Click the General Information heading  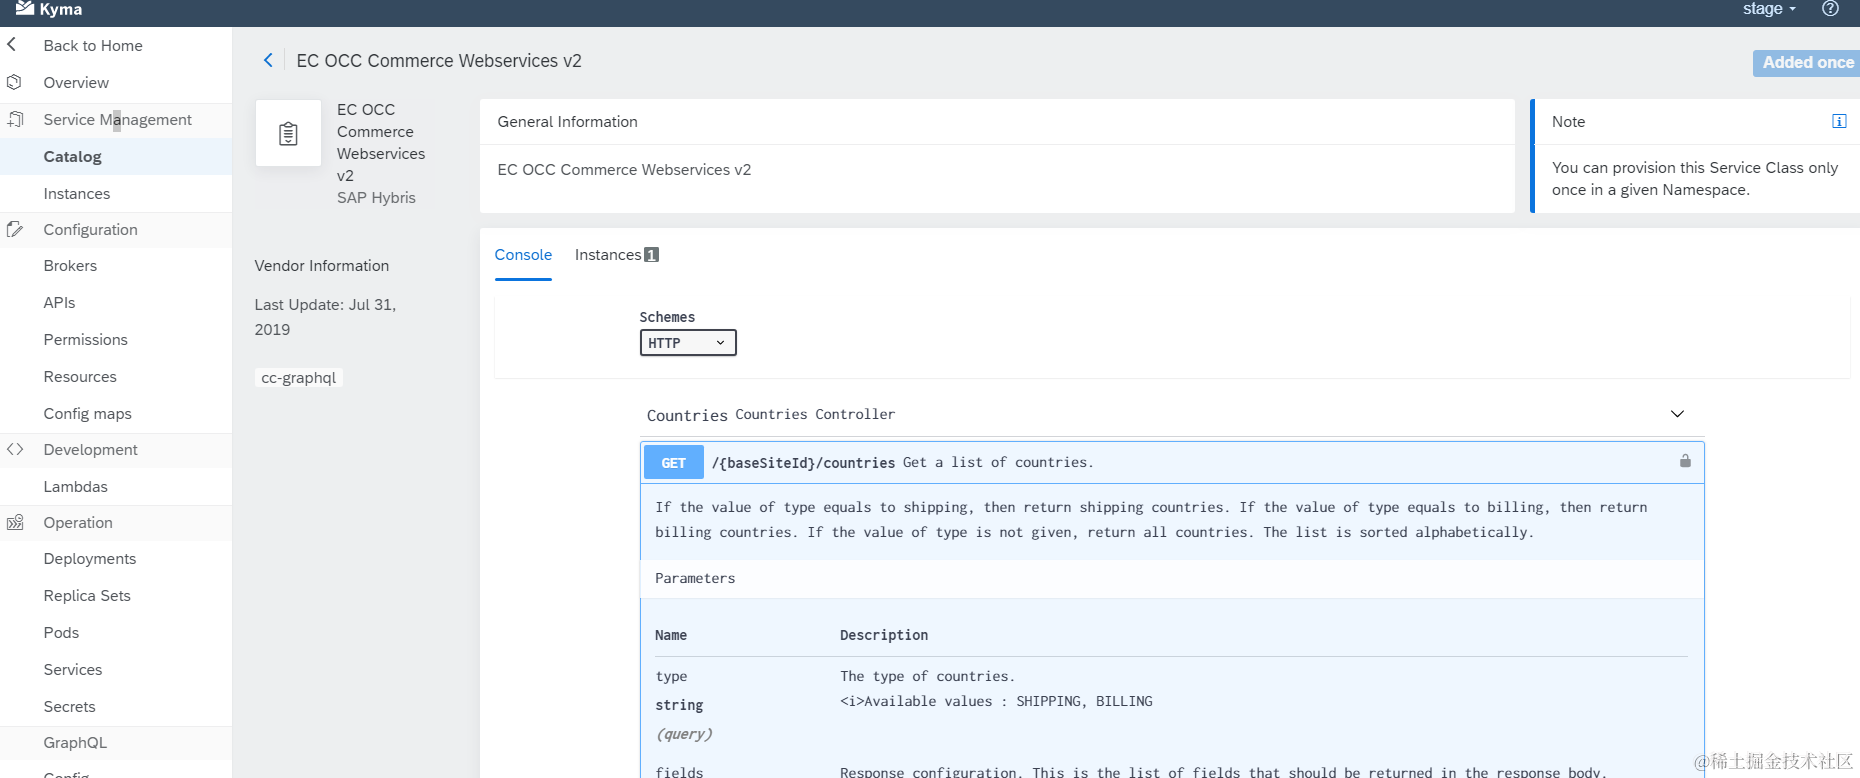tap(567, 121)
